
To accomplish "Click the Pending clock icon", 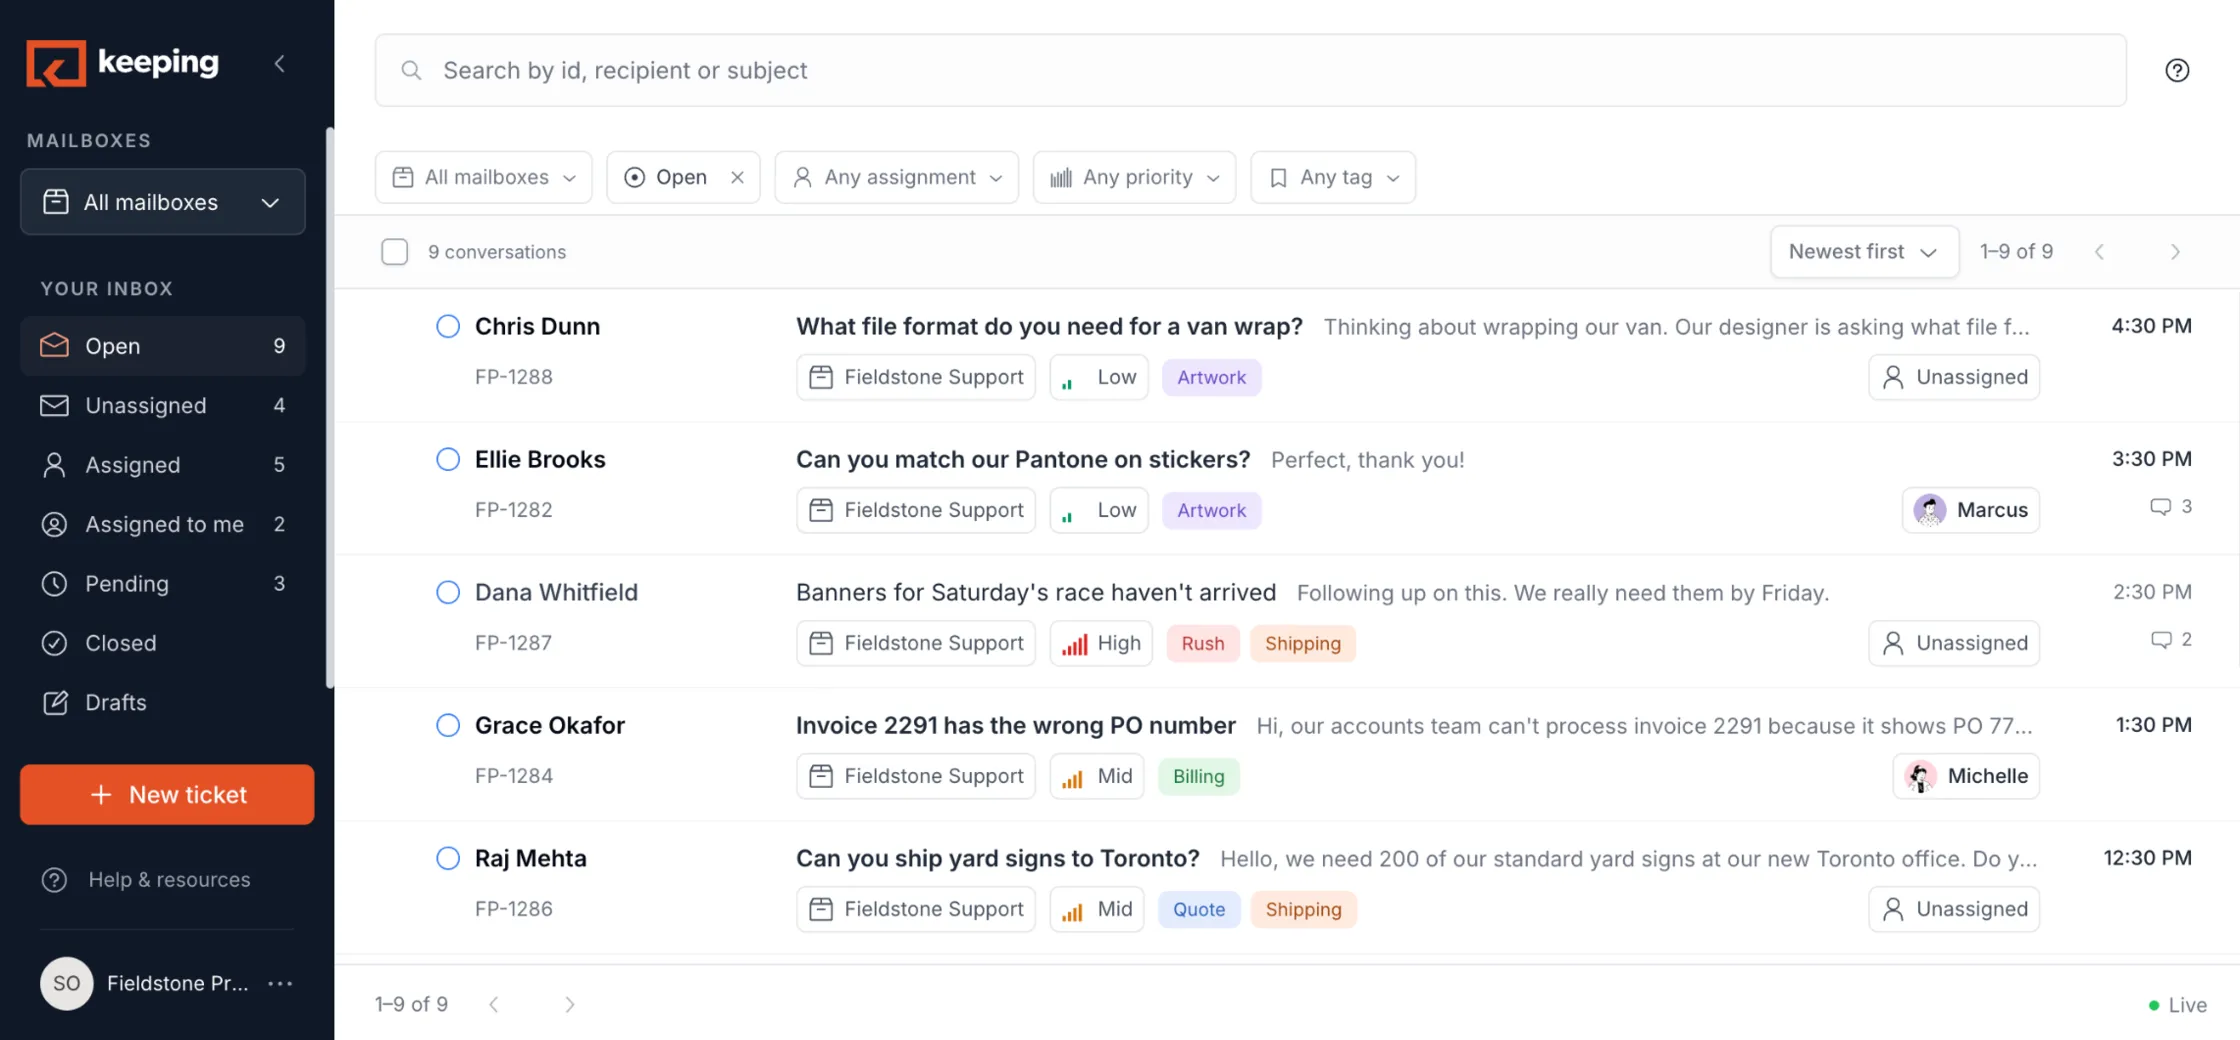I will click(54, 584).
